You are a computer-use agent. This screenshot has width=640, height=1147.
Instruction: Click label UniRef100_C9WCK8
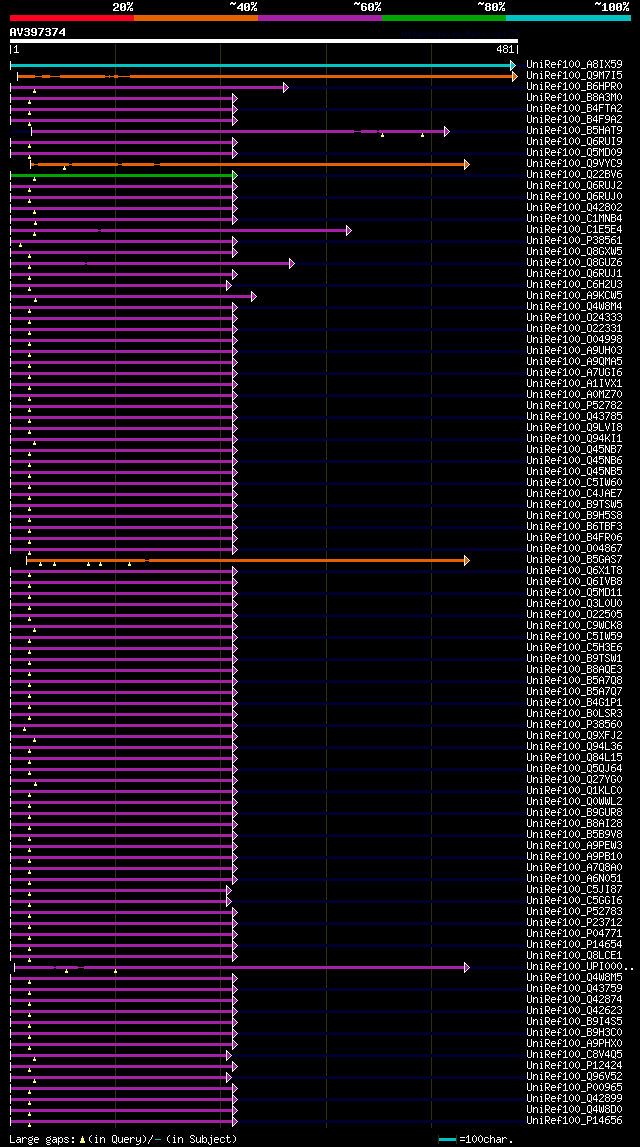point(574,625)
